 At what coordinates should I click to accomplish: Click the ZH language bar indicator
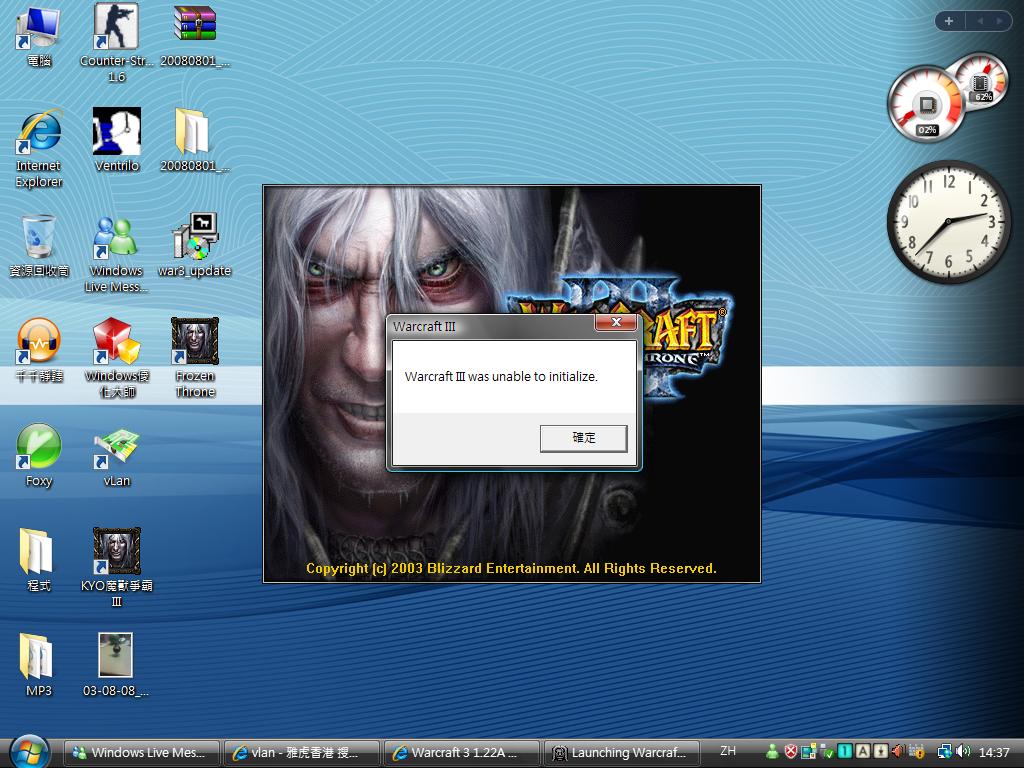[728, 751]
